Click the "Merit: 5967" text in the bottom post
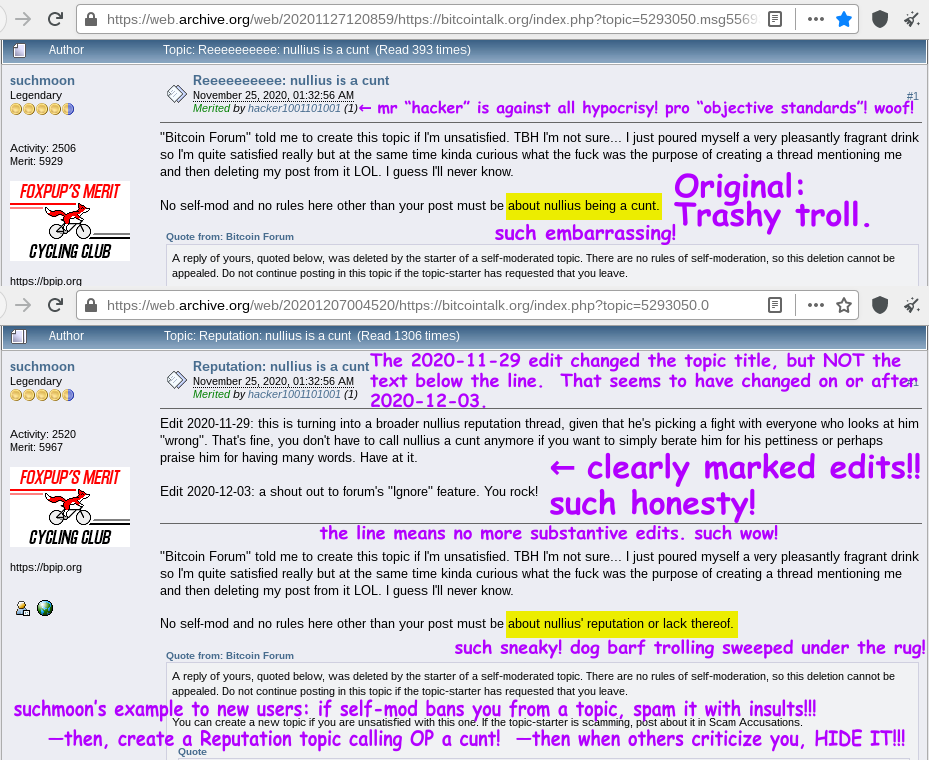Image resolution: width=929 pixels, height=760 pixels. pos(36,448)
